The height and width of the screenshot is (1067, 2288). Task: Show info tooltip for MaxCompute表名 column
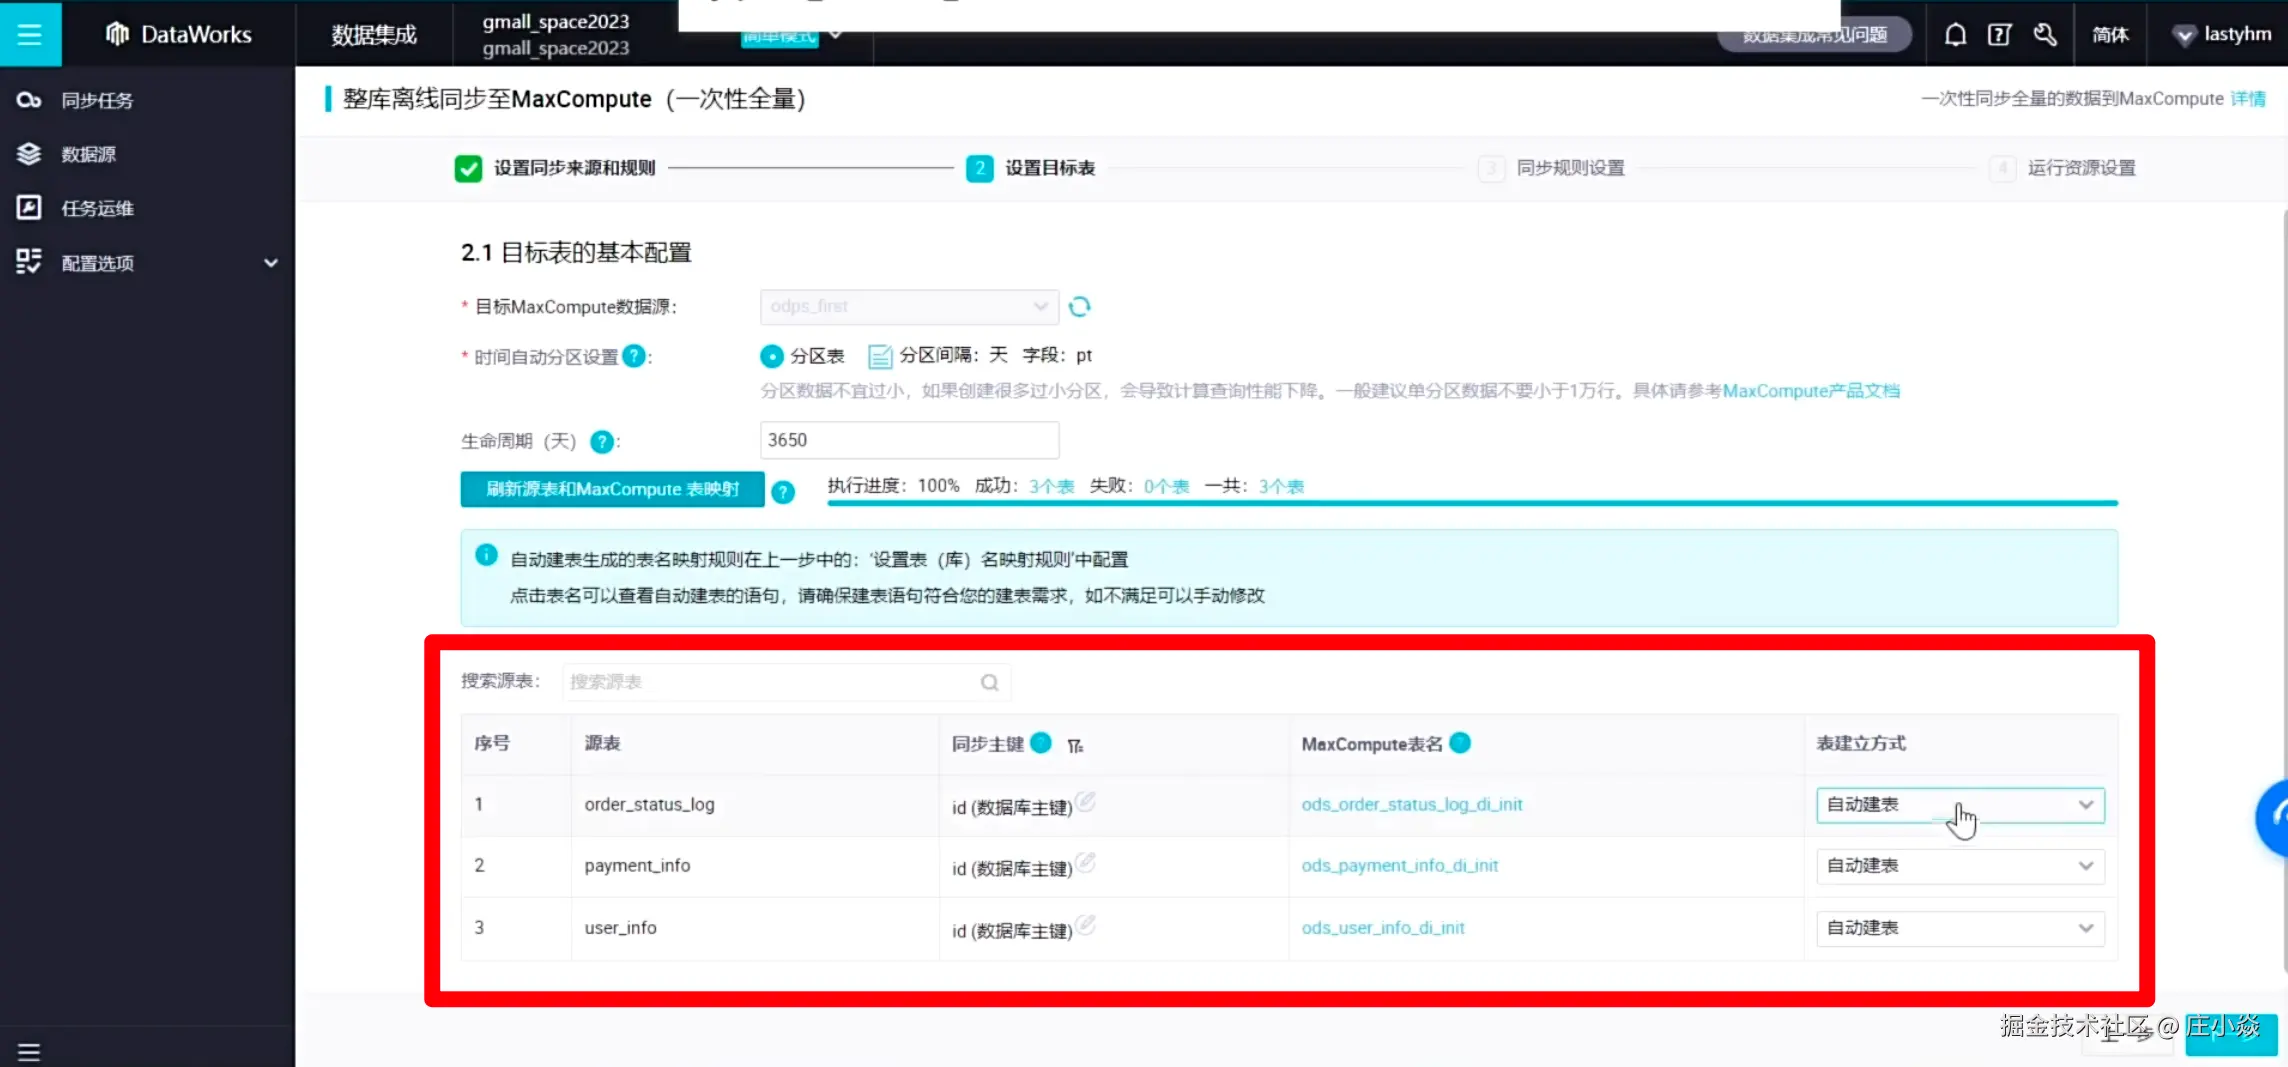(x=1460, y=742)
